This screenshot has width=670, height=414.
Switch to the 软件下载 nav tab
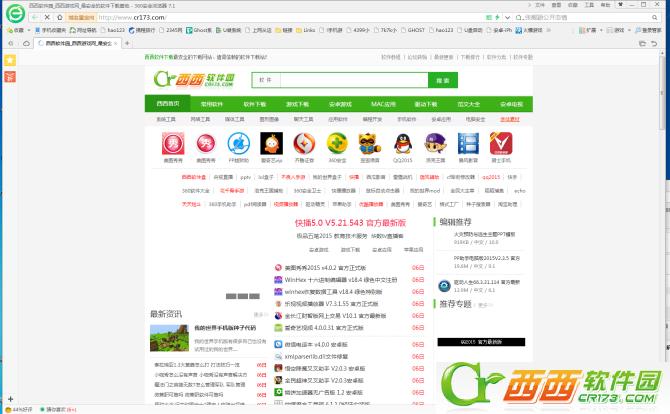pyautogui.click(x=255, y=104)
